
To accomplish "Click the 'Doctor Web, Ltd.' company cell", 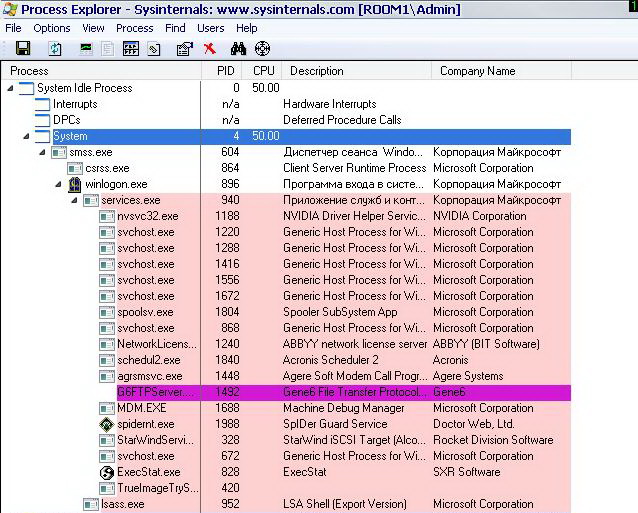I will (x=474, y=424).
